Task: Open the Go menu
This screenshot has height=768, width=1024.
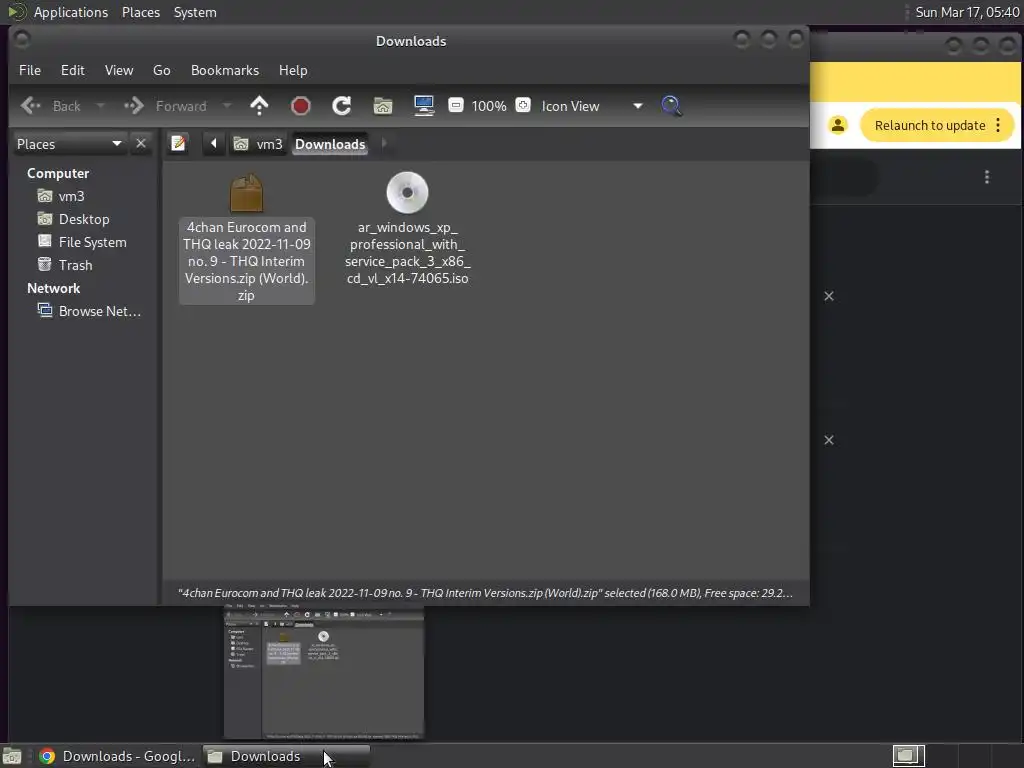Action: pos(161,70)
